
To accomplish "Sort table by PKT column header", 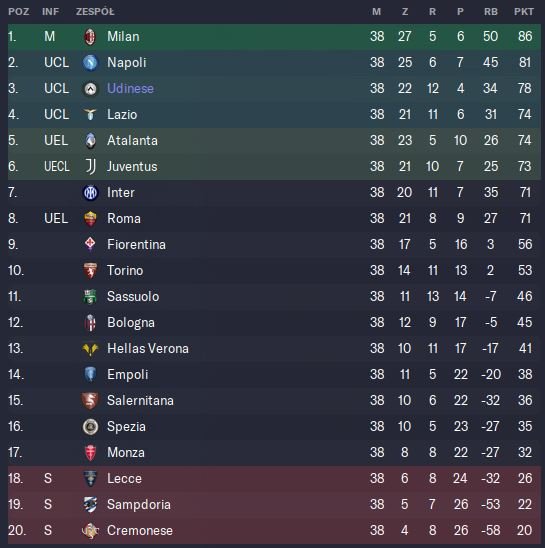I will (523, 12).
